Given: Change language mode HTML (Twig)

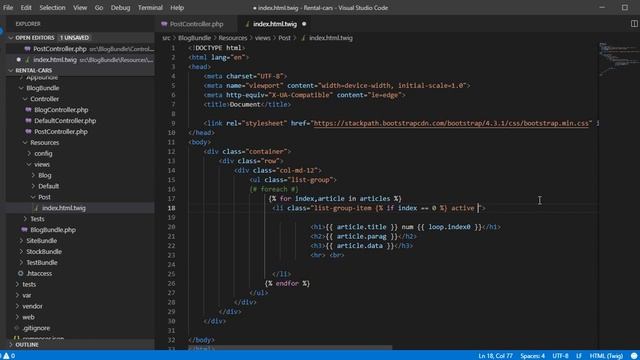Looking at the screenshot, I should [606, 356].
